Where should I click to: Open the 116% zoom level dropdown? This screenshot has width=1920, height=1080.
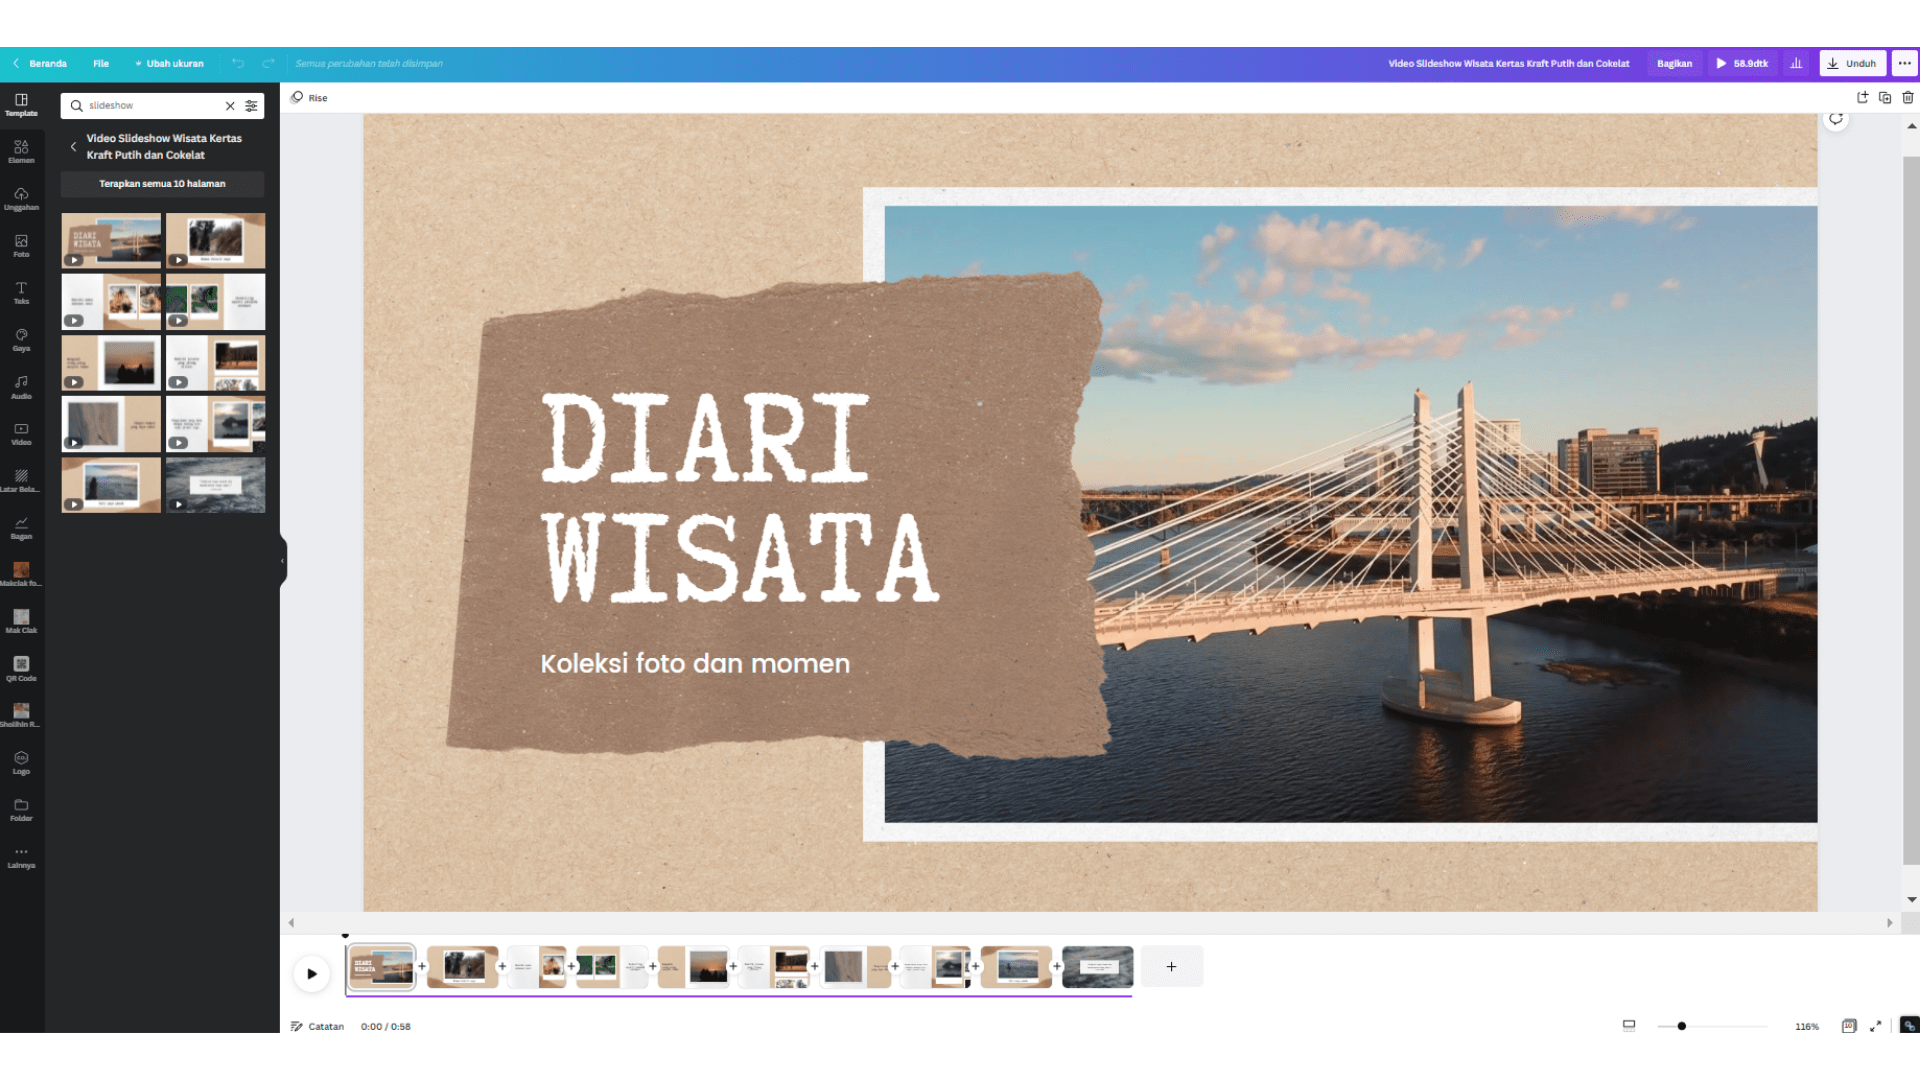tap(1806, 1026)
